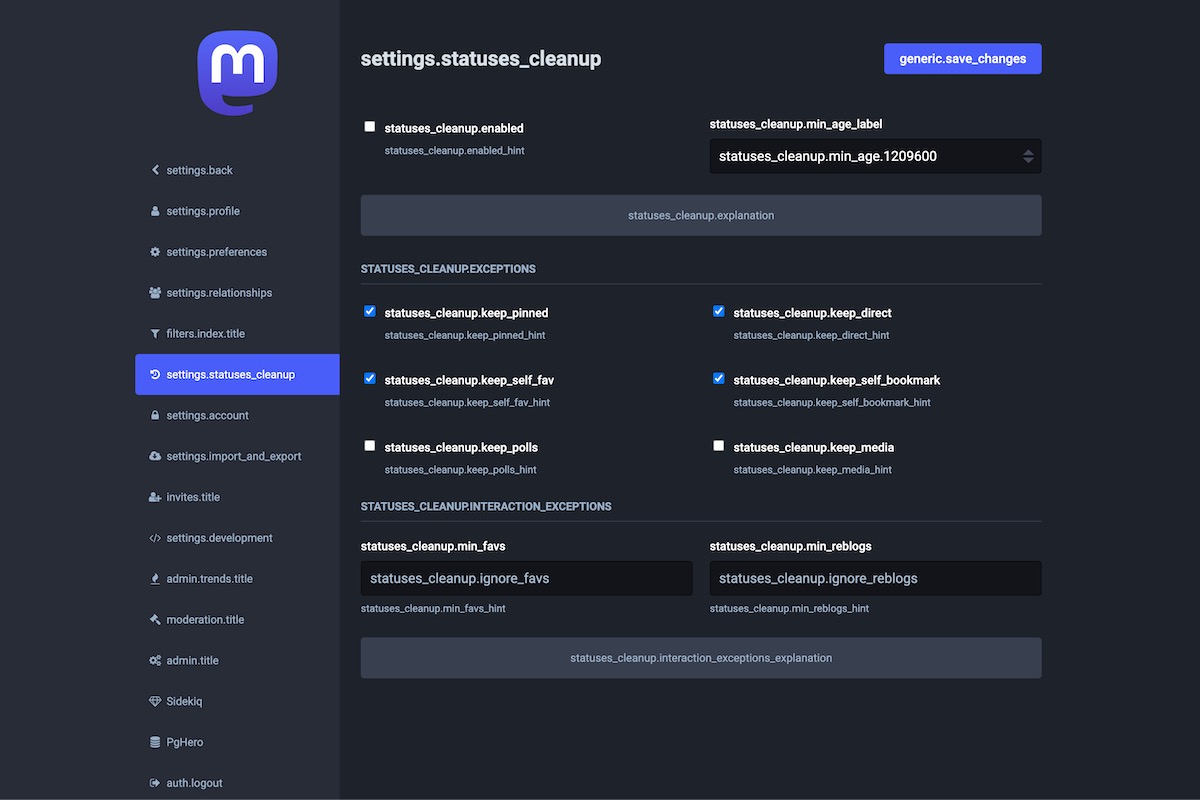Image resolution: width=1200 pixels, height=800 pixels.
Task: Click the preferences gear icon
Action: tap(155, 252)
